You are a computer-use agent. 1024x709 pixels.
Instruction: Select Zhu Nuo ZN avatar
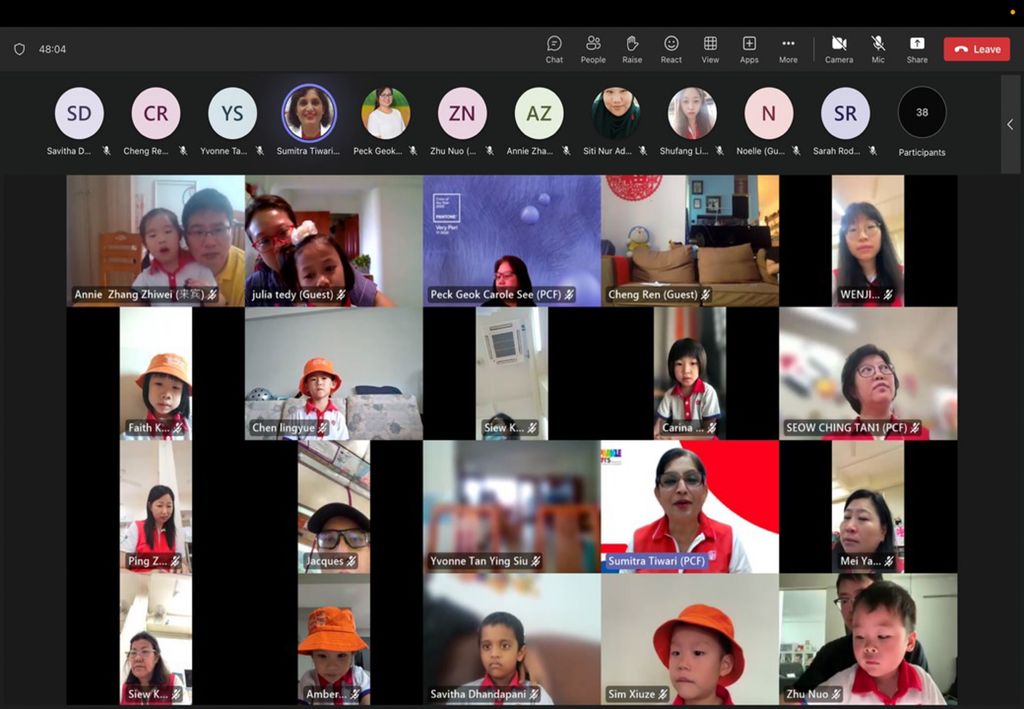coord(462,113)
